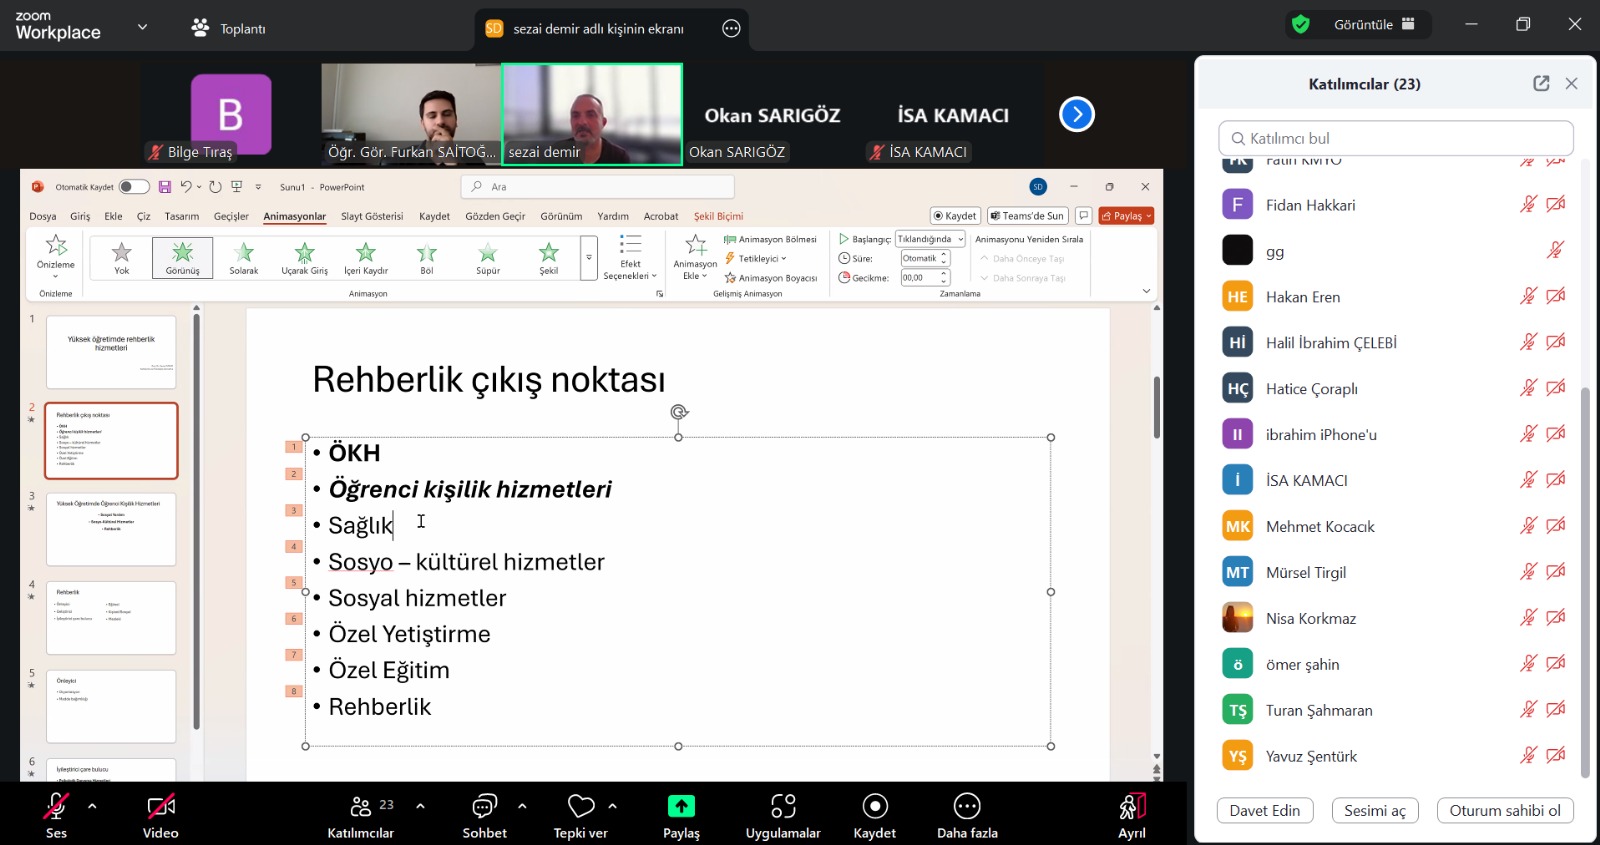
Task: Switch to Slayt Gösterisi tab
Action: [372, 216]
